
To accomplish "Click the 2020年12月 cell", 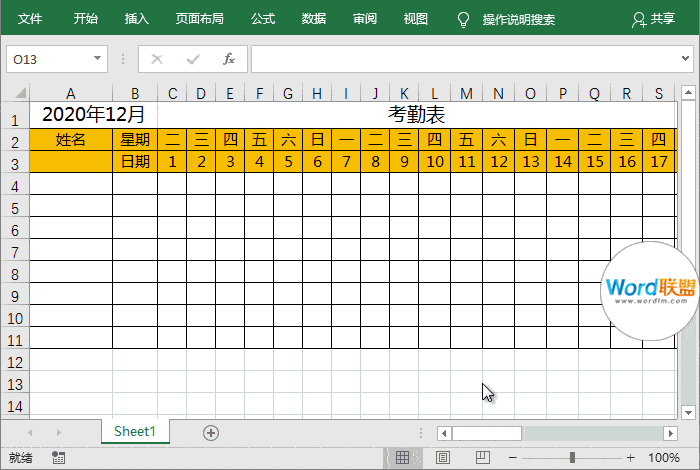I will [x=93, y=115].
